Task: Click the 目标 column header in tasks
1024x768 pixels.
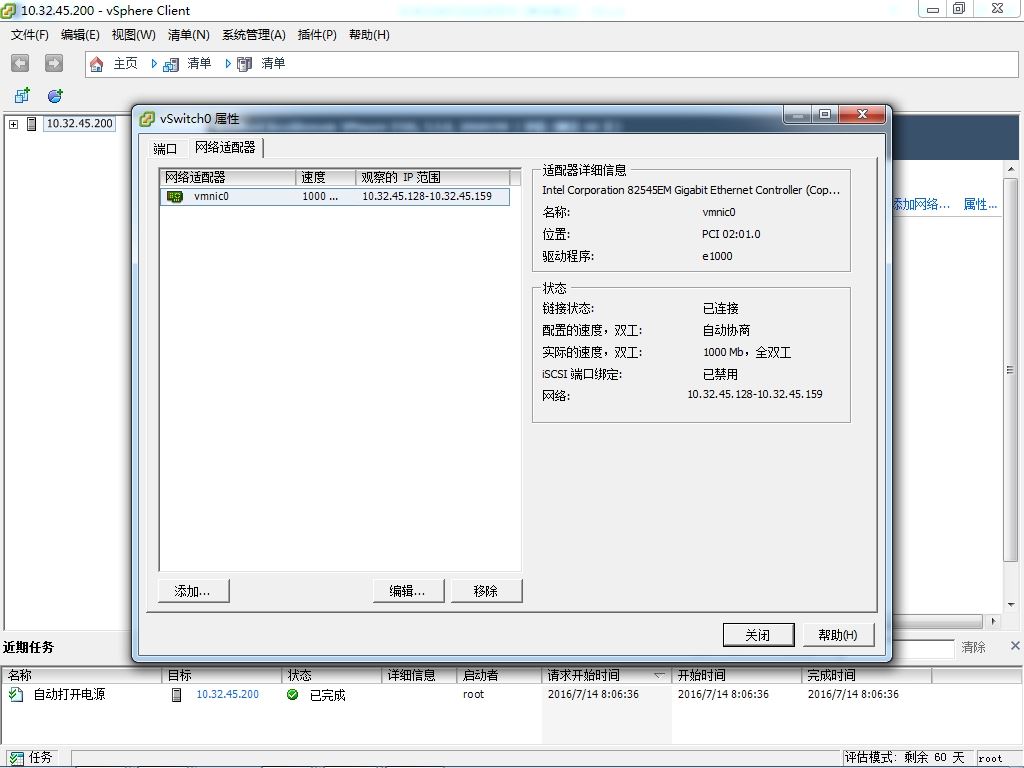Action: point(222,675)
